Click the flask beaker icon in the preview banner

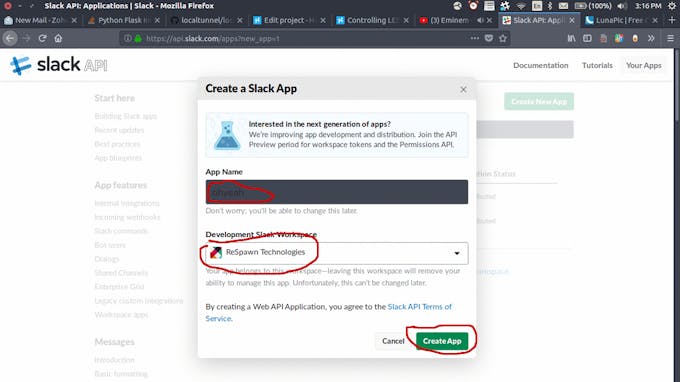point(227,135)
